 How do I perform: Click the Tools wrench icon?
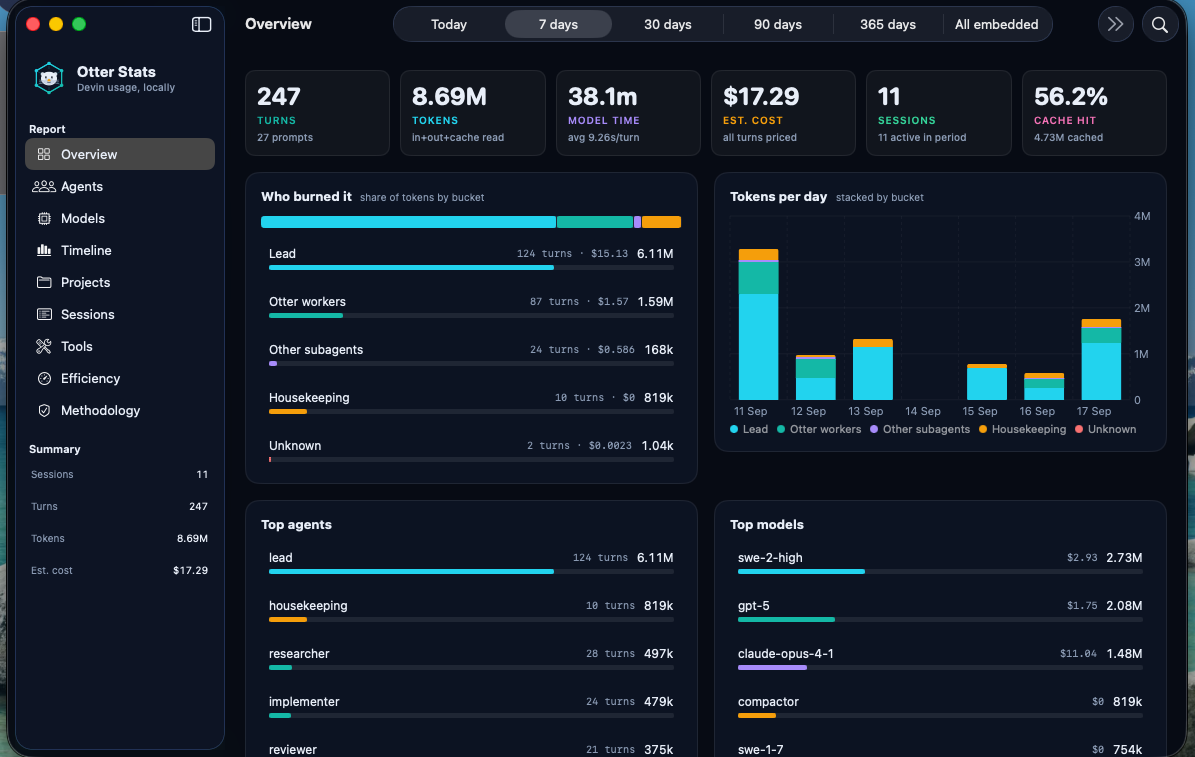(x=44, y=346)
